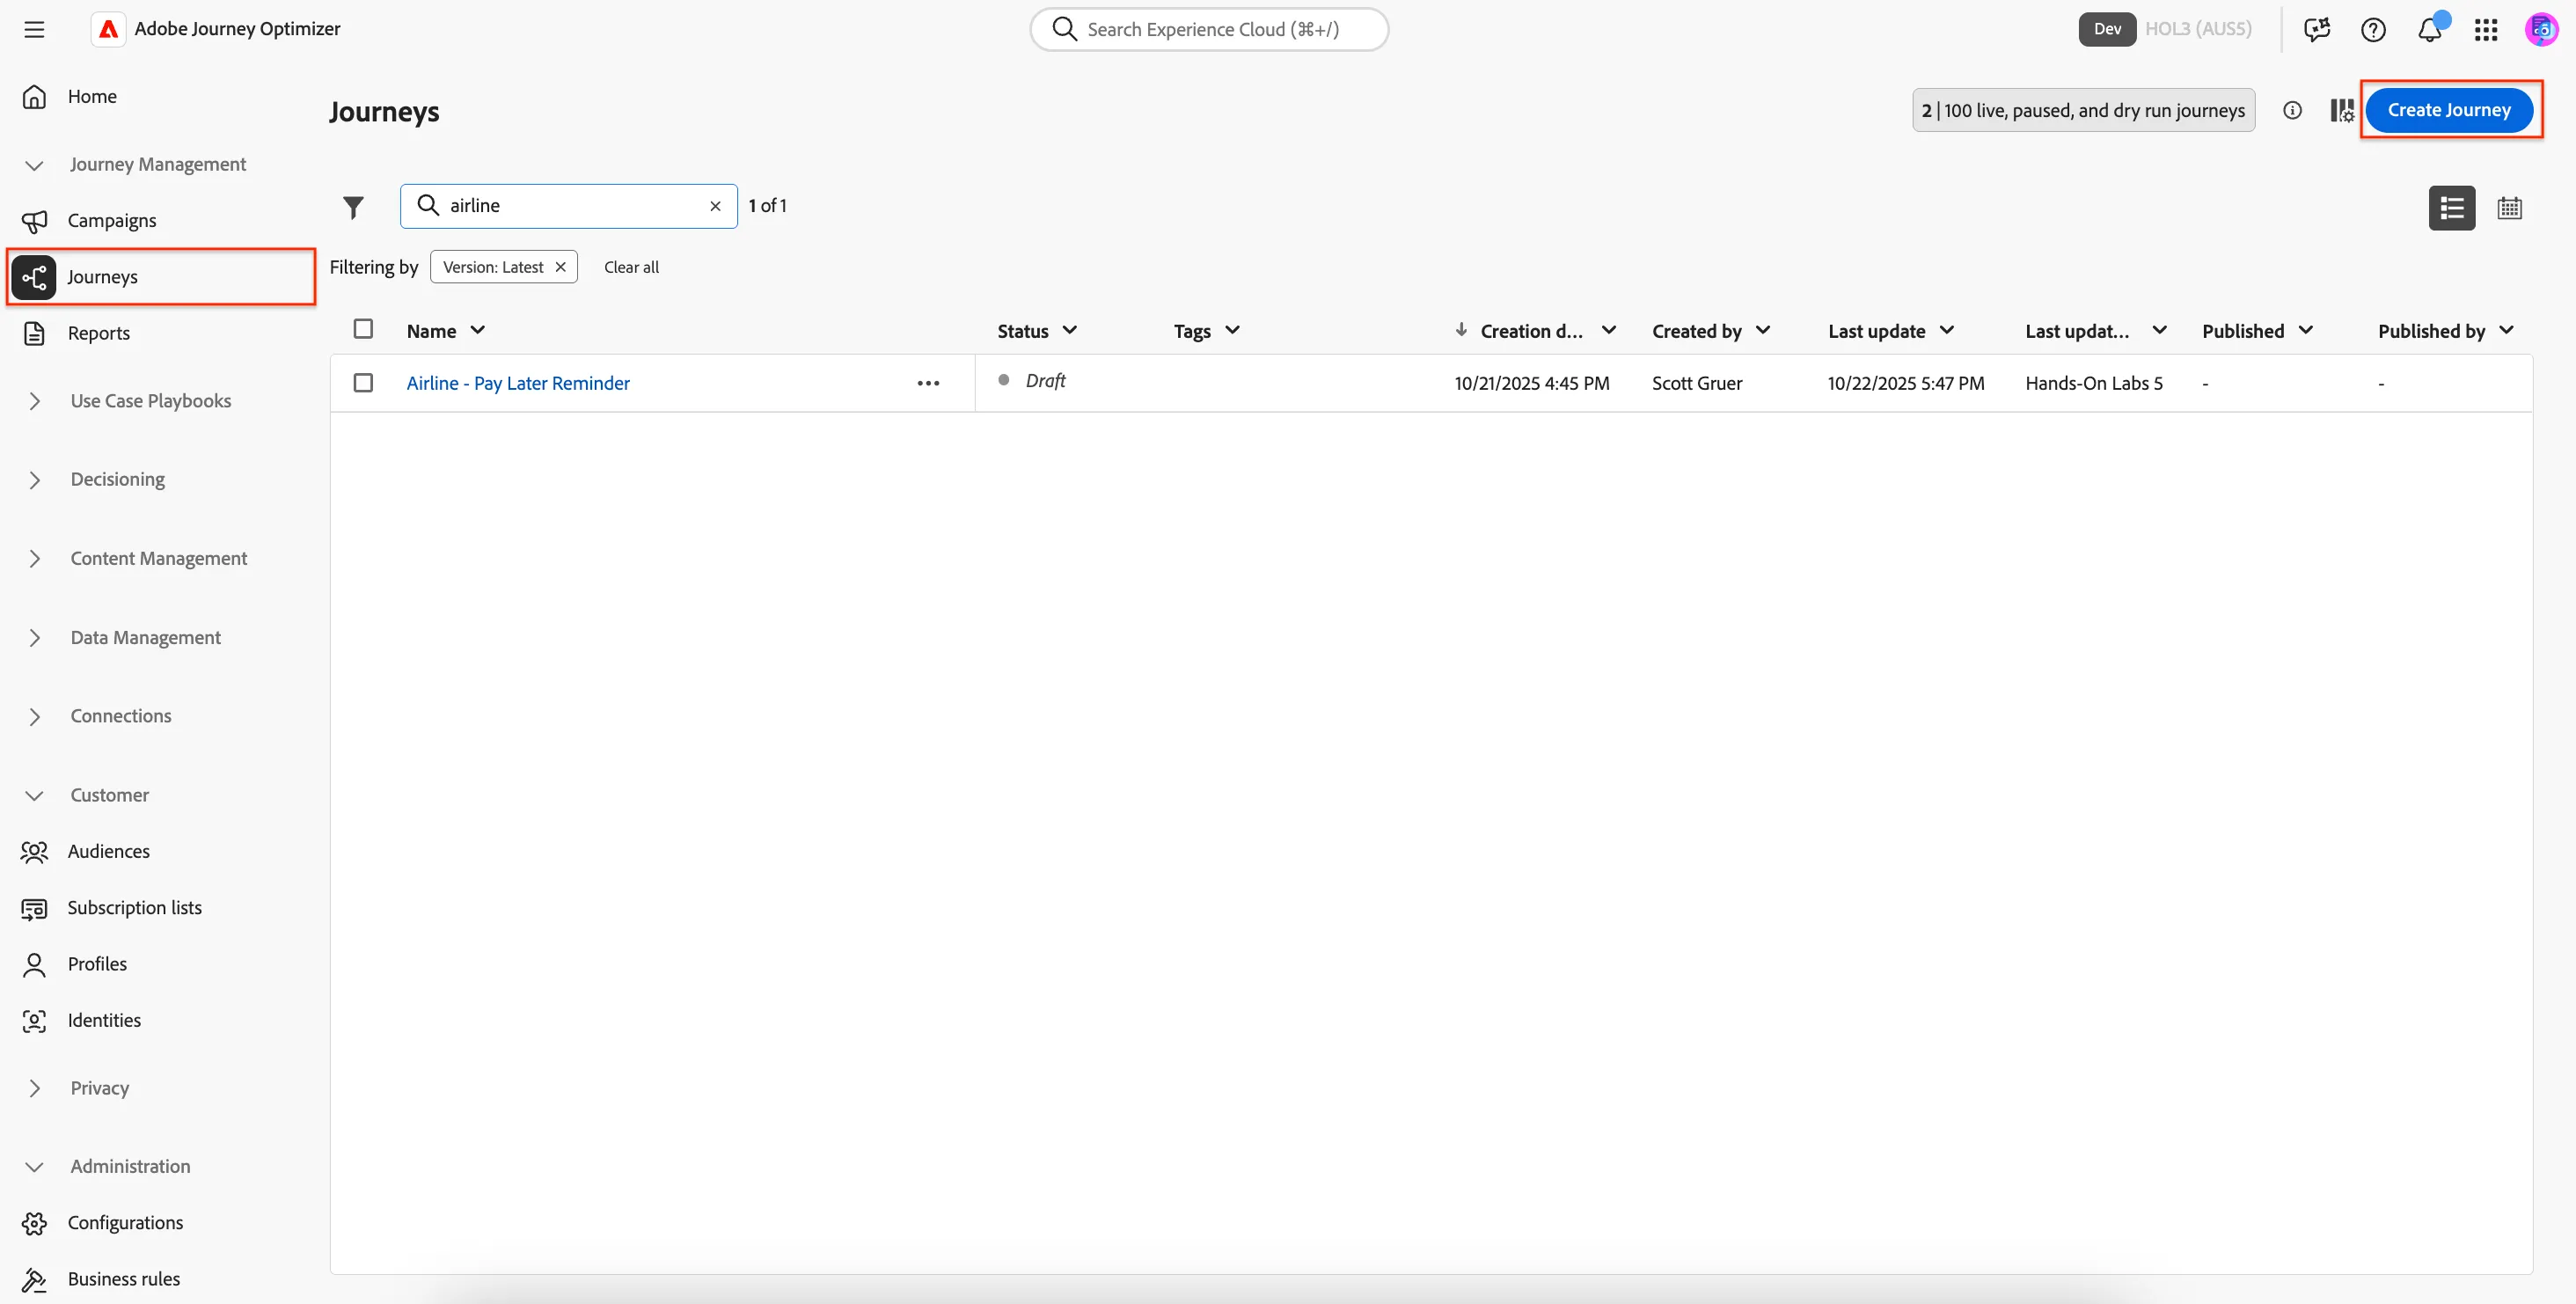Remove the Version: Latest filter tag

click(x=560, y=267)
